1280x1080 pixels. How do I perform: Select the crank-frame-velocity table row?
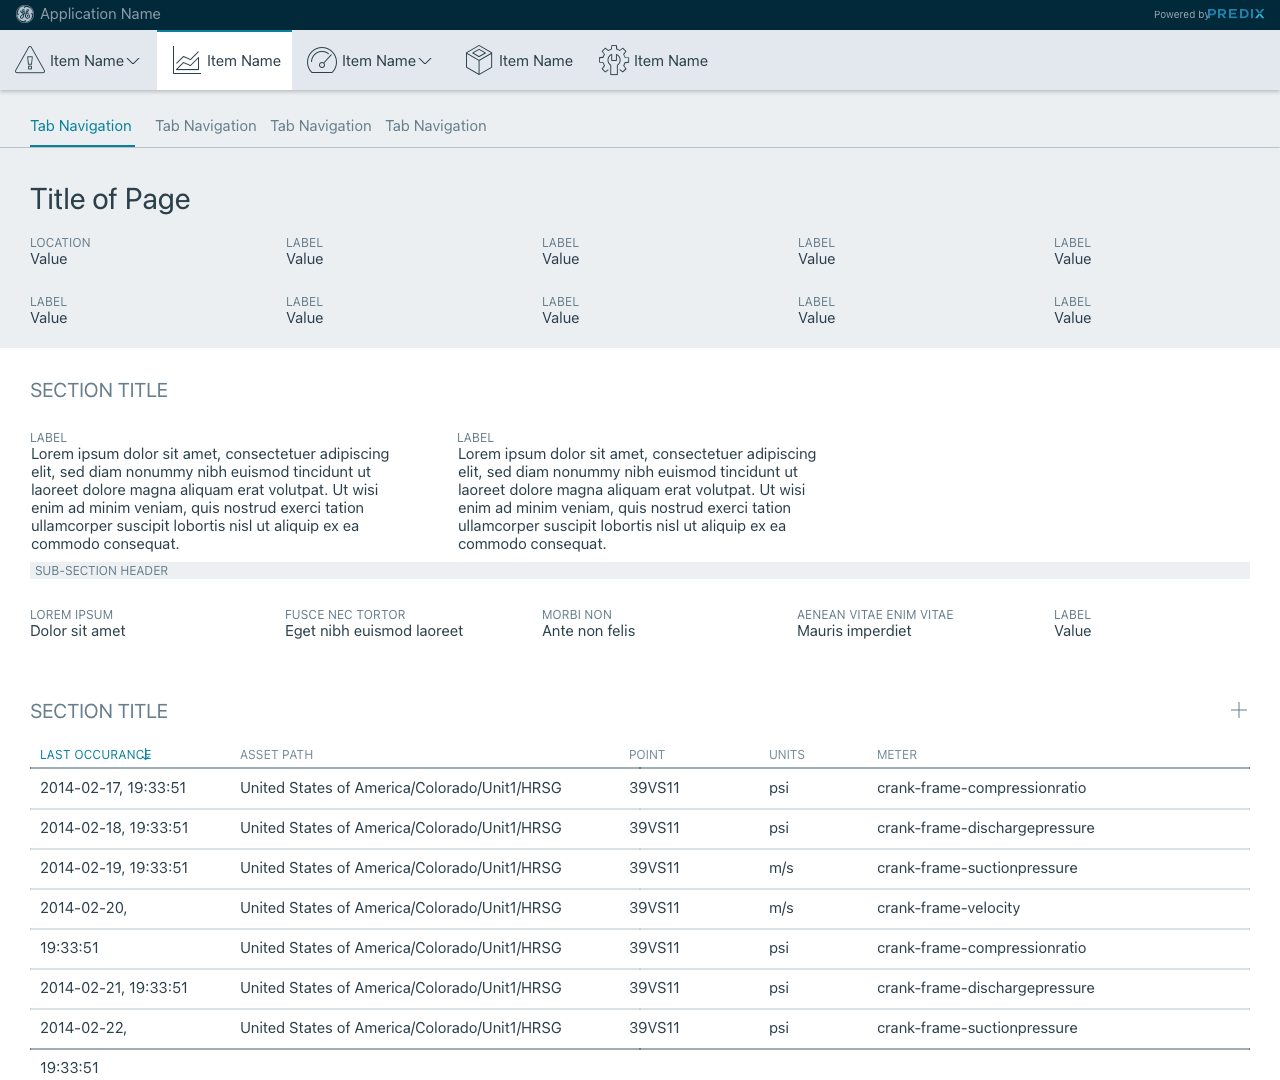948,908
